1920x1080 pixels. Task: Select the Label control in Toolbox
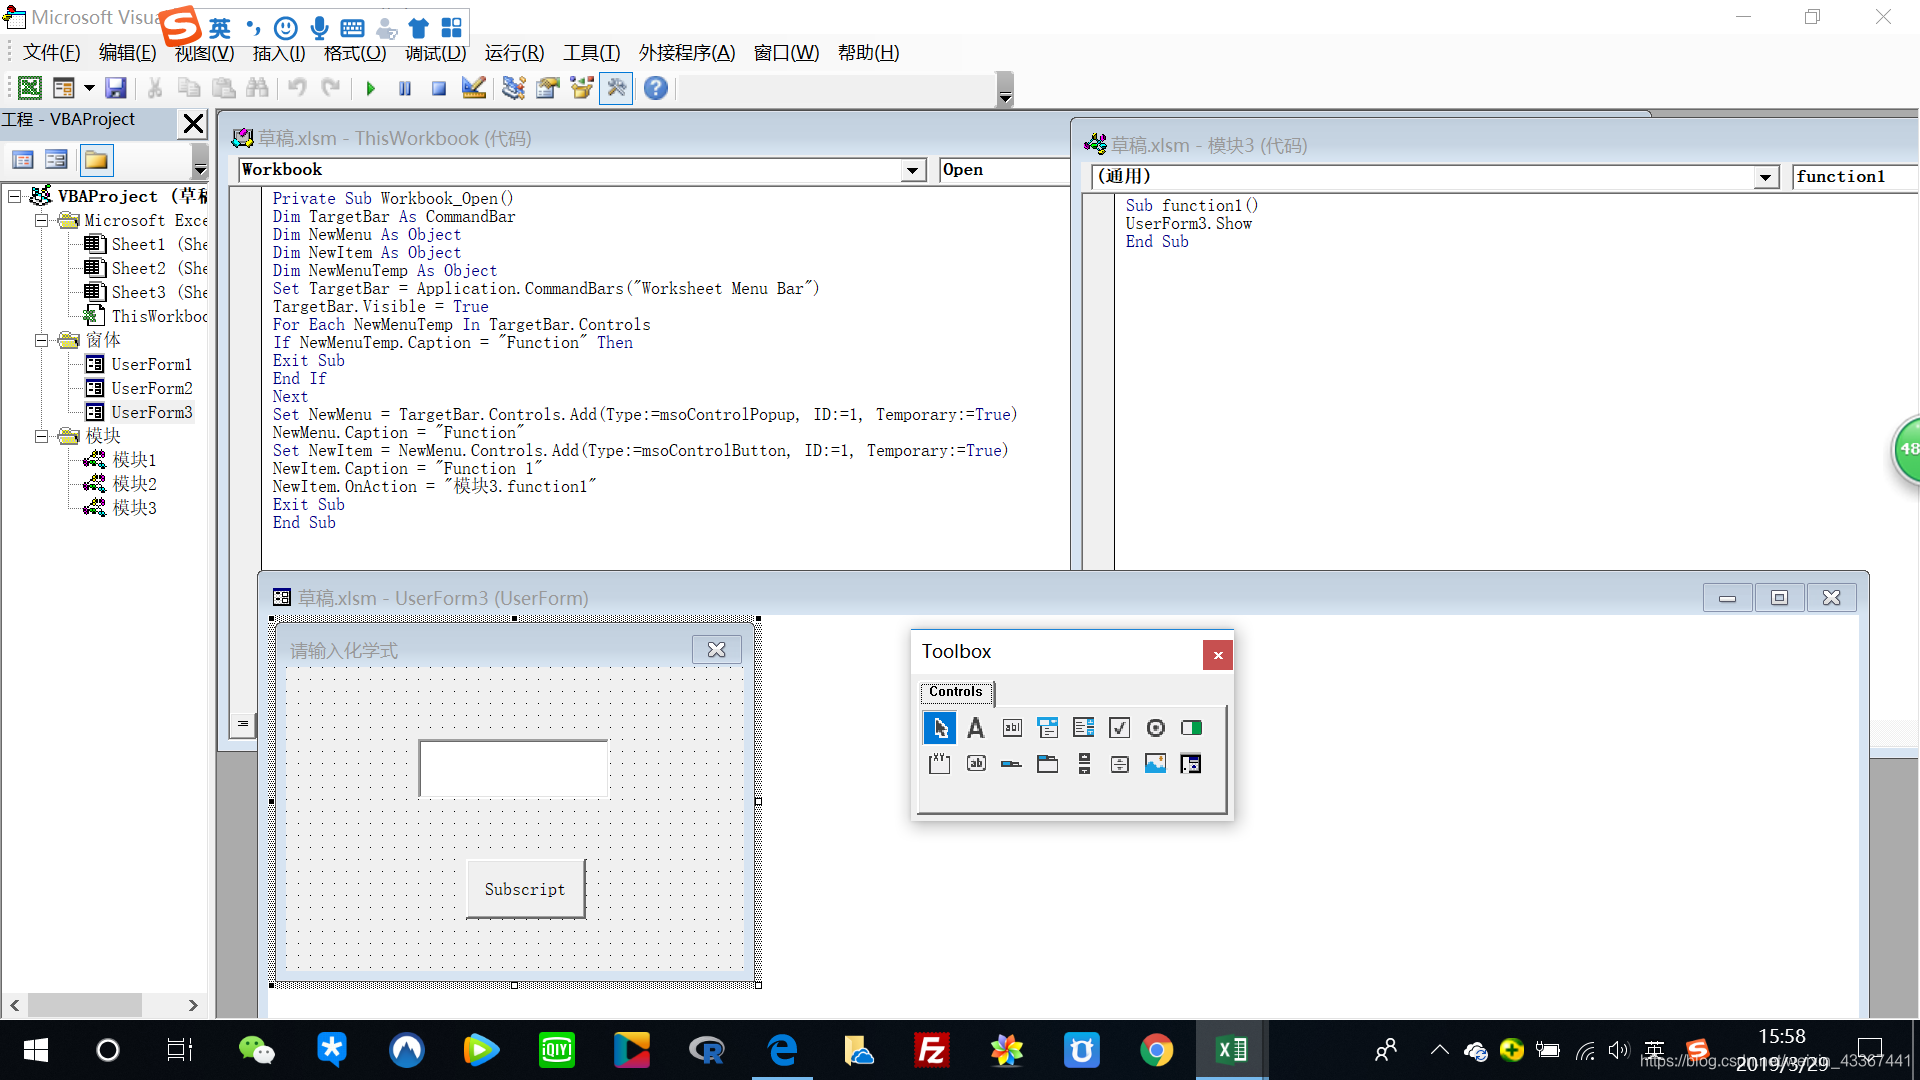pos(976,728)
